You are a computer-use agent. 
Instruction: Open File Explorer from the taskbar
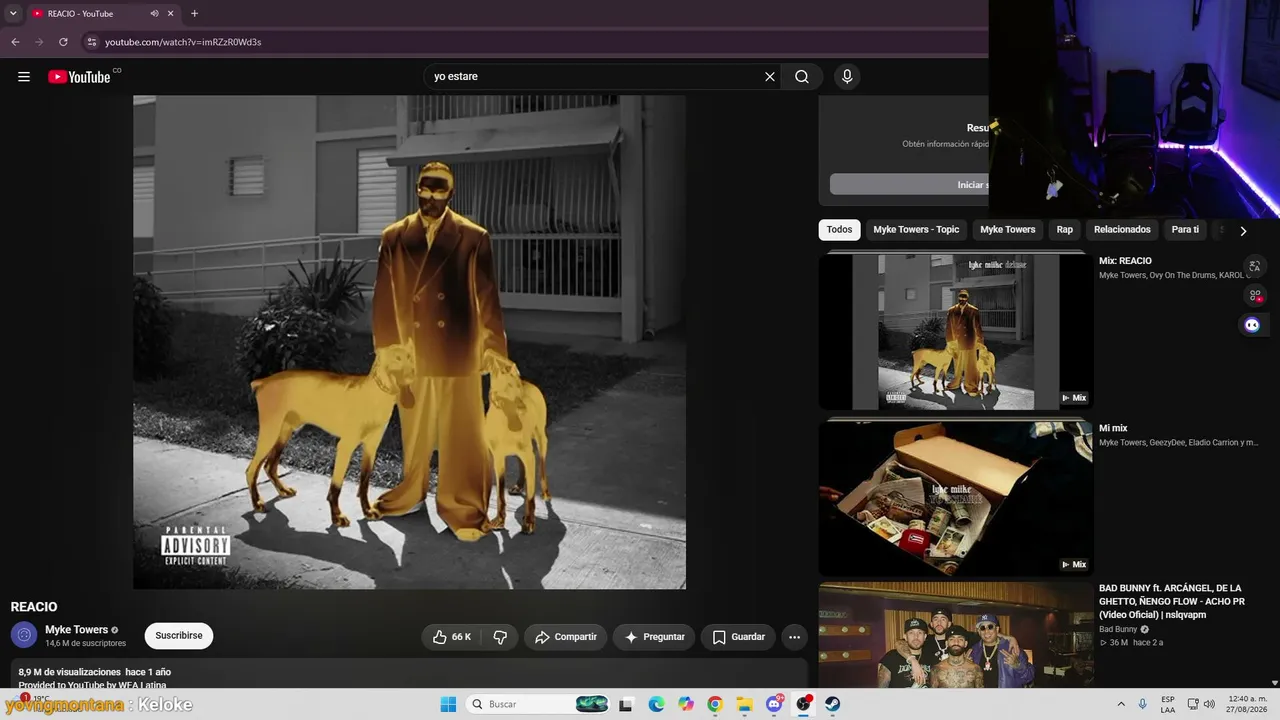point(745,704)
